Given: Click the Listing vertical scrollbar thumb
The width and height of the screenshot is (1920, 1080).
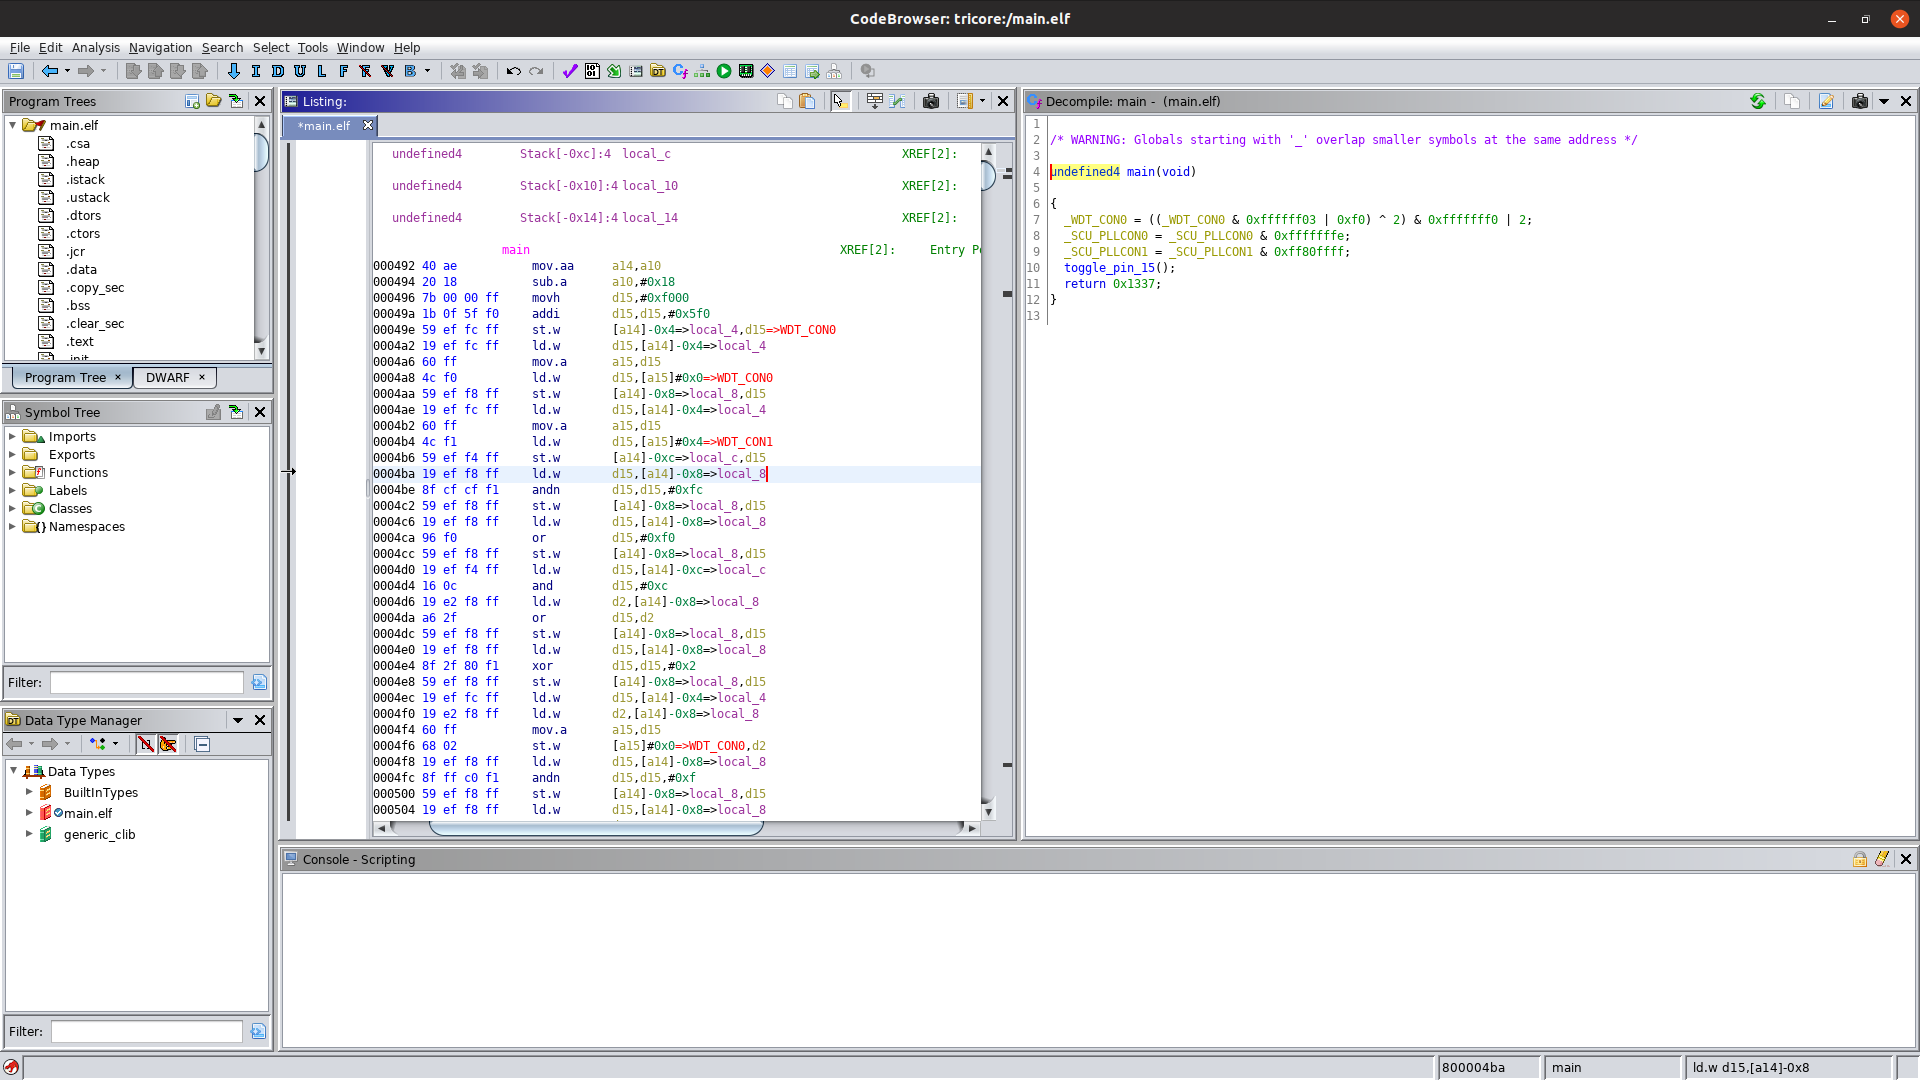Looking at the screenshot, I should click(x=988, y=176).
